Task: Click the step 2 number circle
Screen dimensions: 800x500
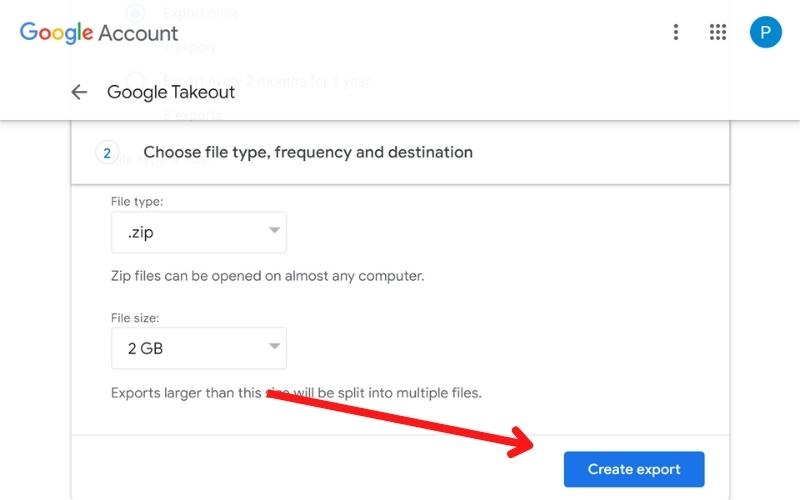Action: 106,153
